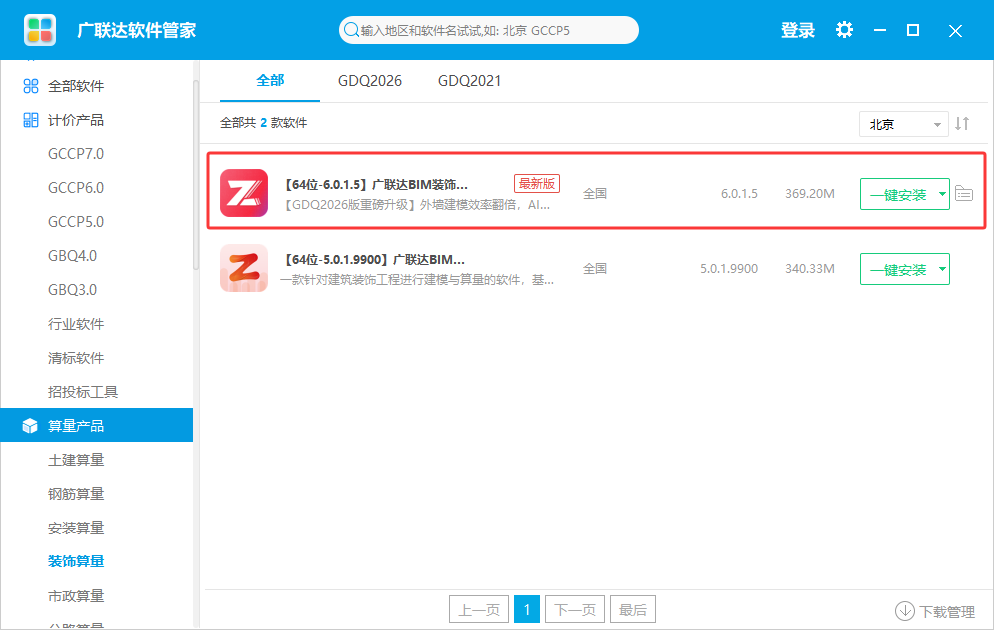The width and height of the screenshot is (994, 631).
Task: Select 清标软件 in the sidebar
Action: click(x=76, y=358)
